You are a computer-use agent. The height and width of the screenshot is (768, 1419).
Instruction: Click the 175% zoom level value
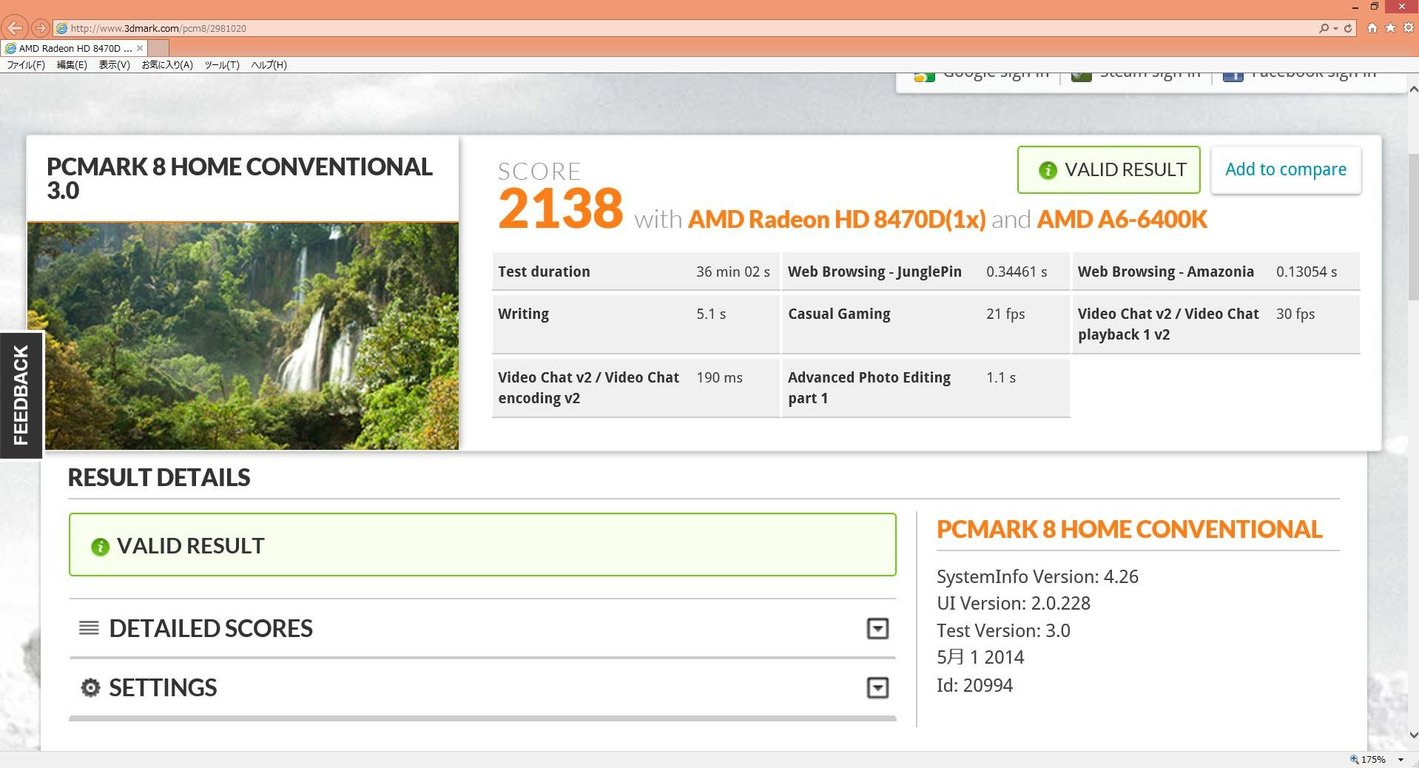tap(1374, 760)
